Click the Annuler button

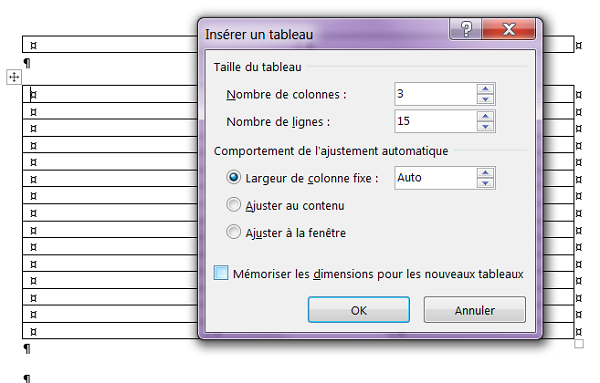tap(474, 310)
